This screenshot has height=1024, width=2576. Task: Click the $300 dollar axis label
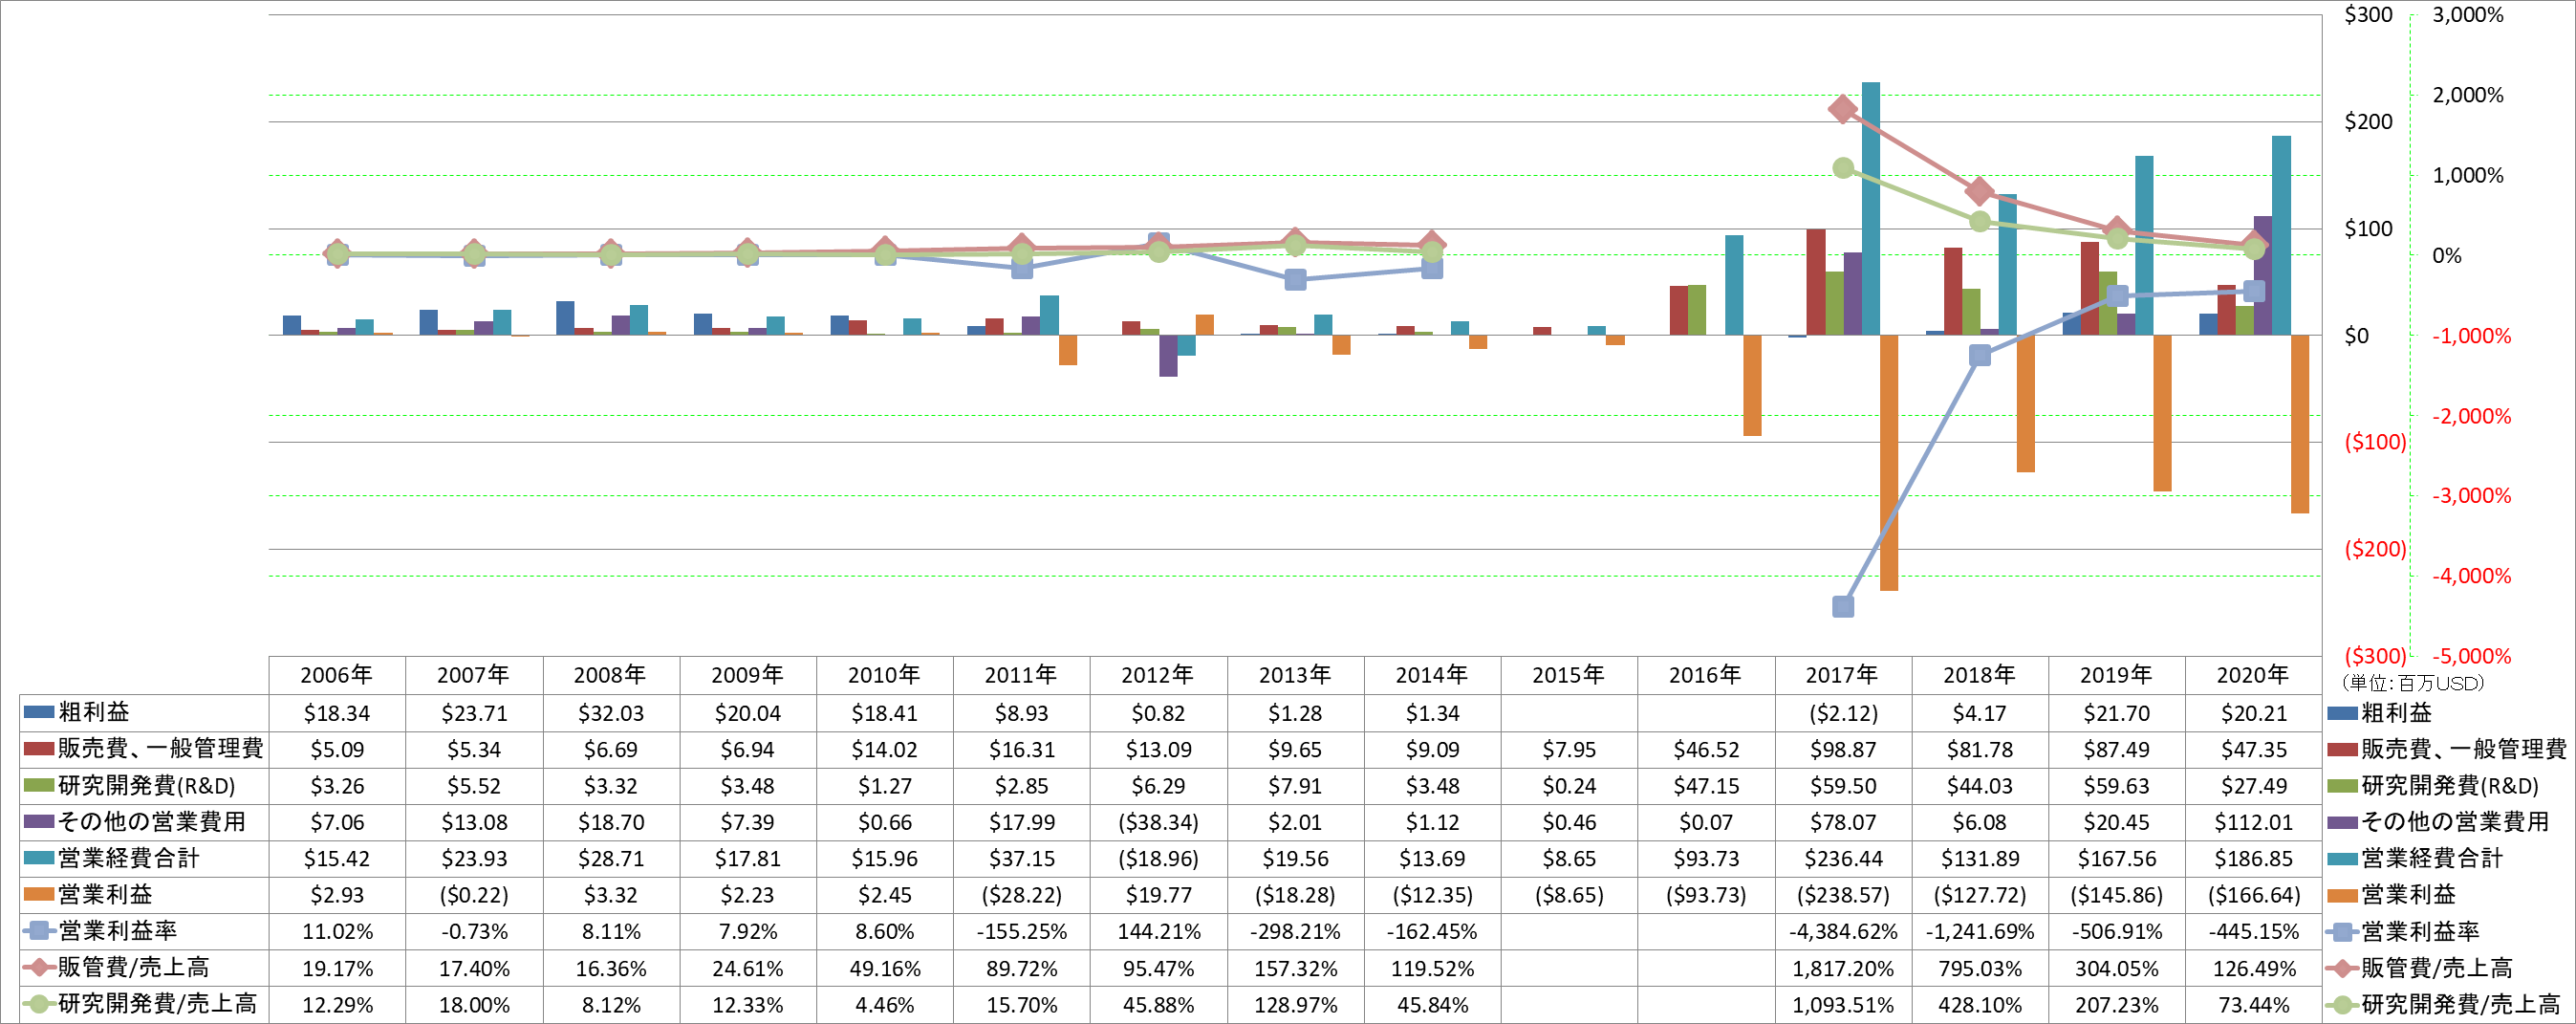click(2368, 15)
